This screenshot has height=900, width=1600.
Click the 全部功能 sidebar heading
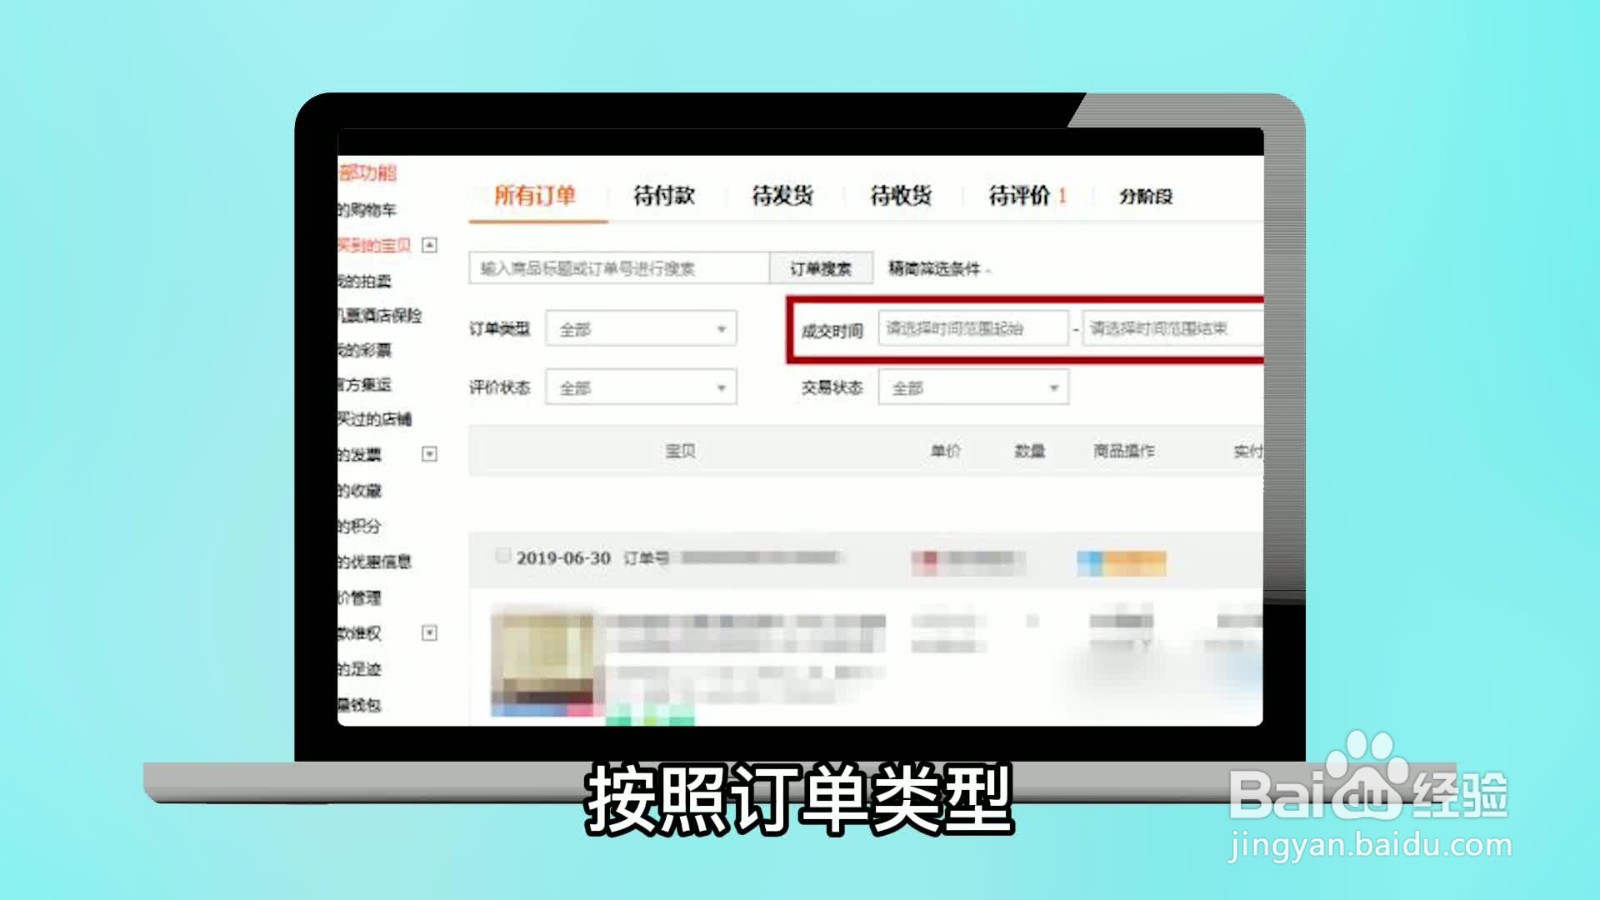368,173
